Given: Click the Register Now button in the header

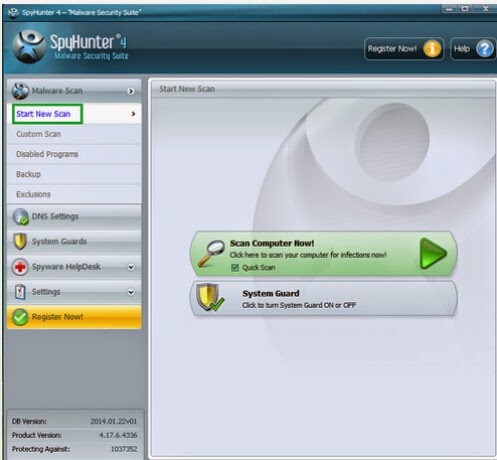Looking at the screenshot, I should (x=404, y=49).
